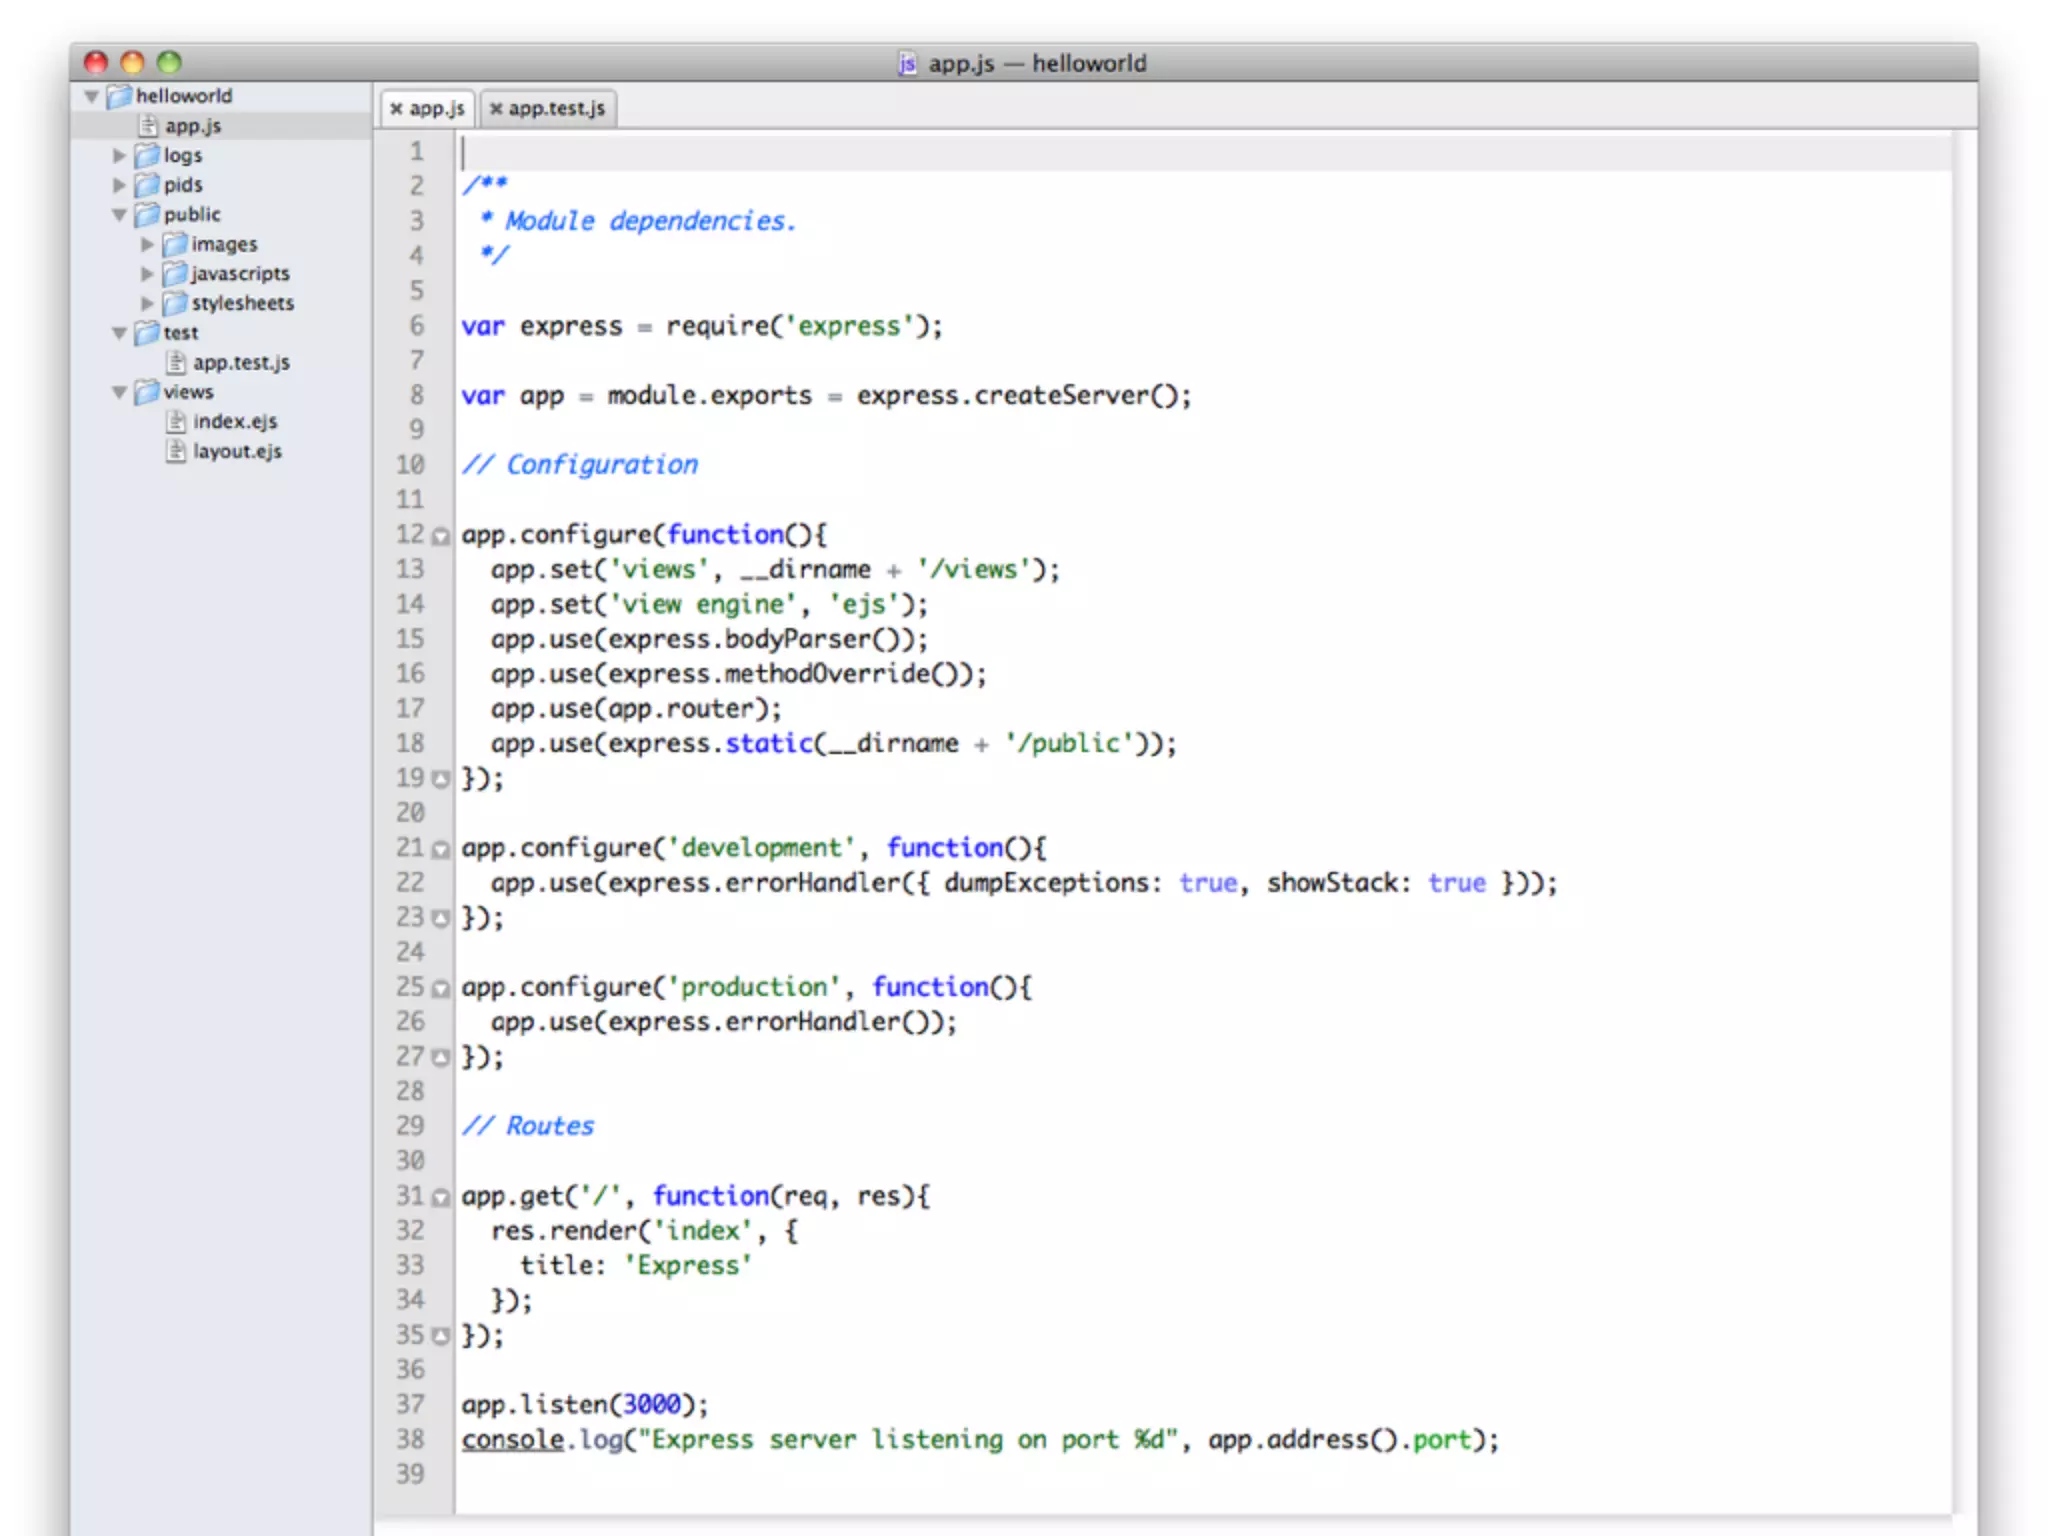Toggle code fold marker at line 31
Image resolution: width=2048 pixels, height=1536 pixels.
(441, 1198)
